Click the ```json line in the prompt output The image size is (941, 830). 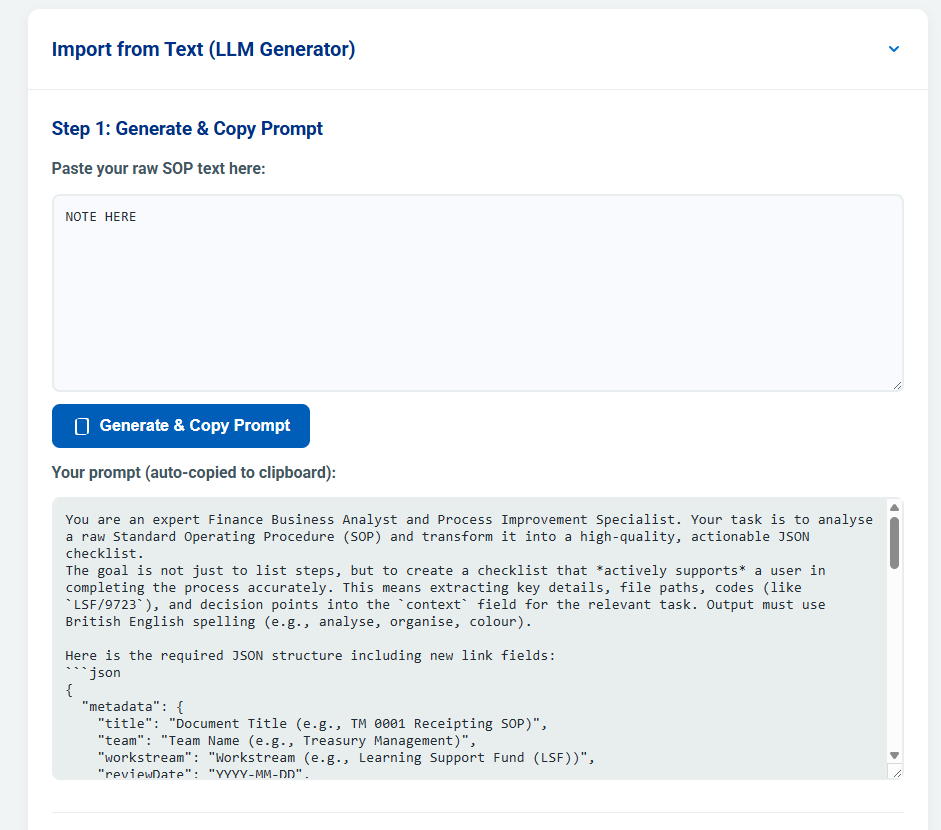point(89,672)
